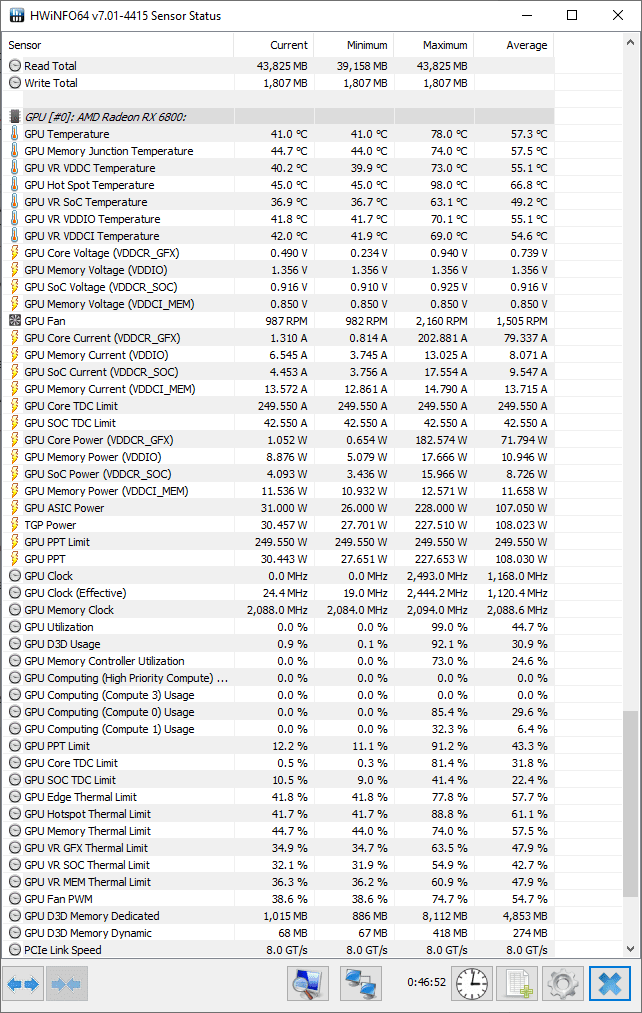Open the network remote monitoring button
Screen dimensions: 642x1013
tap(360, 983)
